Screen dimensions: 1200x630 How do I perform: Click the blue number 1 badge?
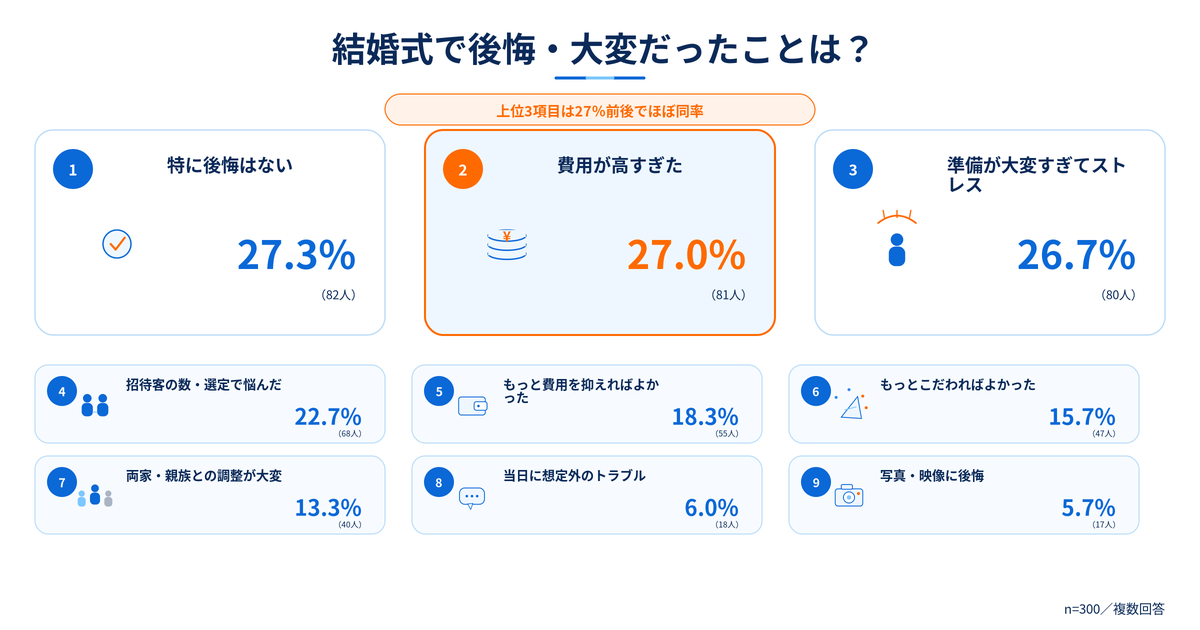pyautogui.click(x=72, y=170)
